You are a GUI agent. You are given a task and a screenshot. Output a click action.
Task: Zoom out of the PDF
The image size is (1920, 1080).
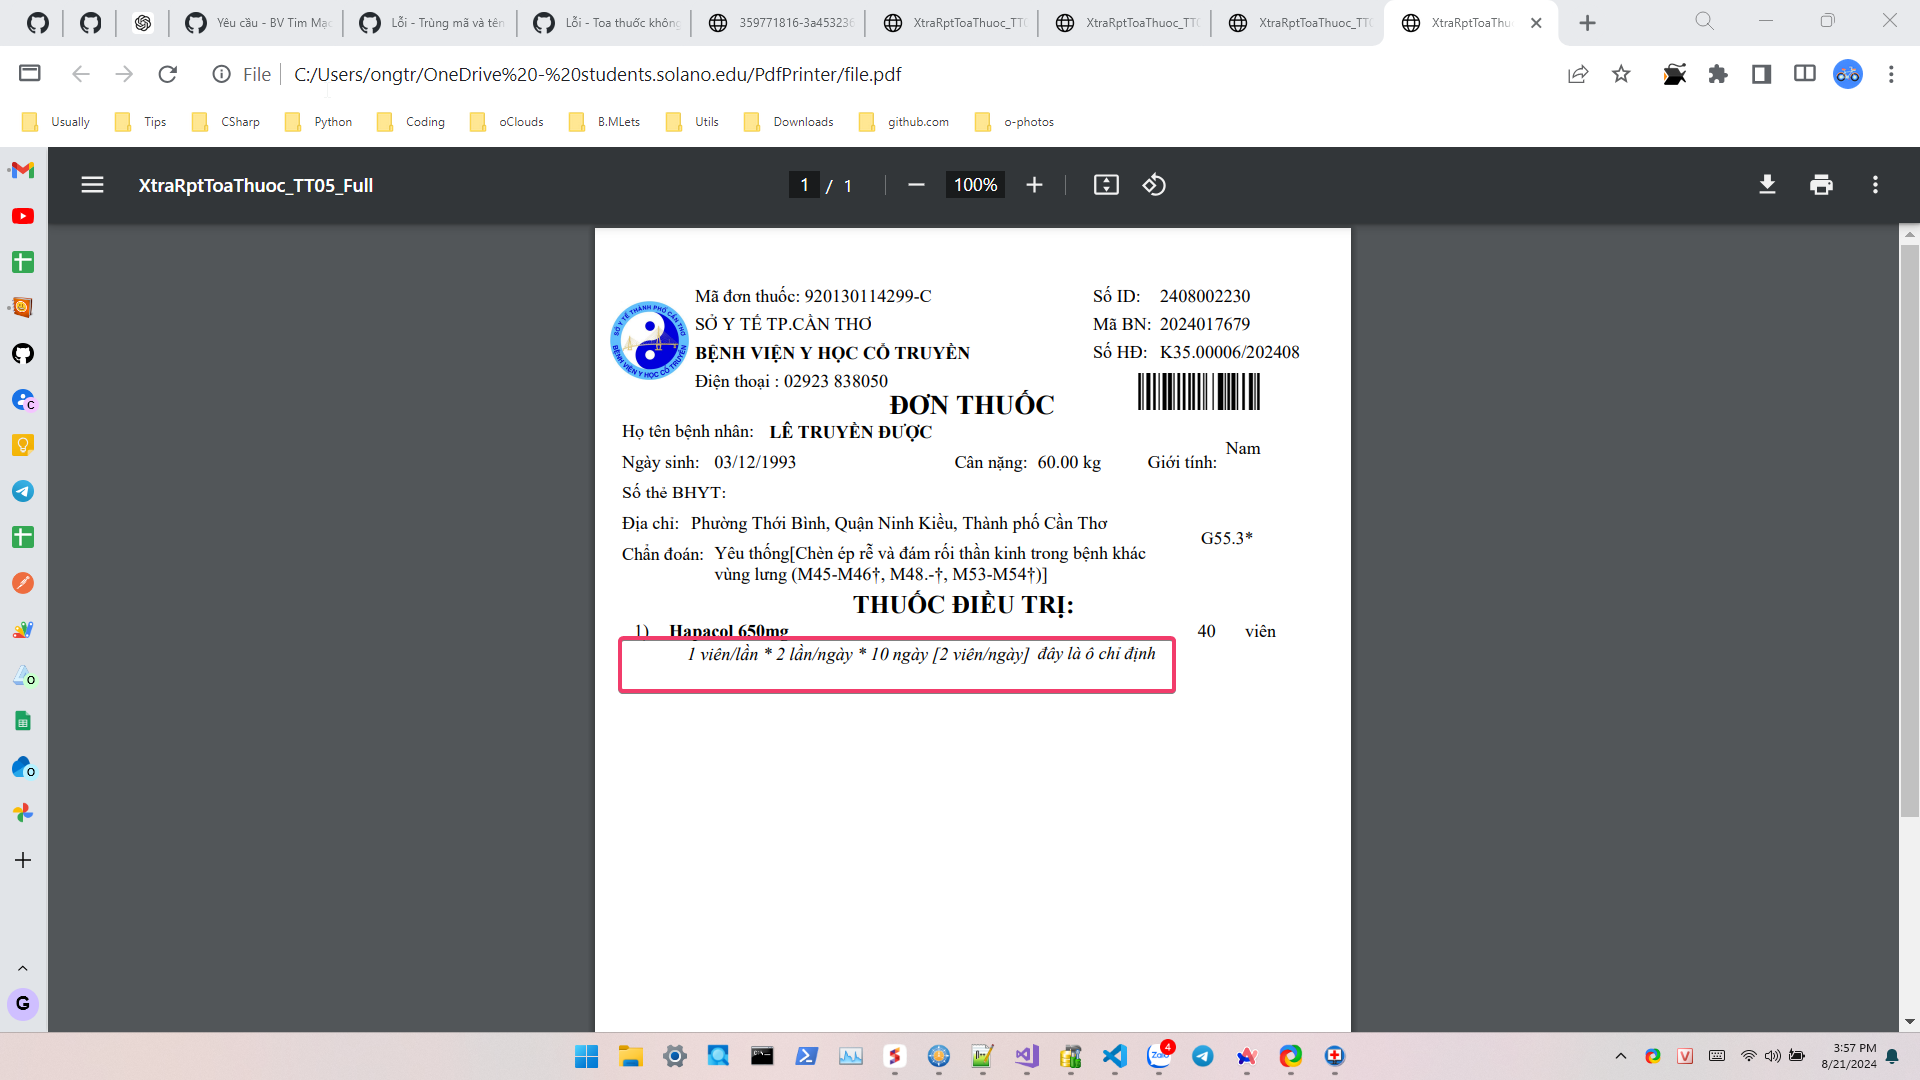click(916, 185)
